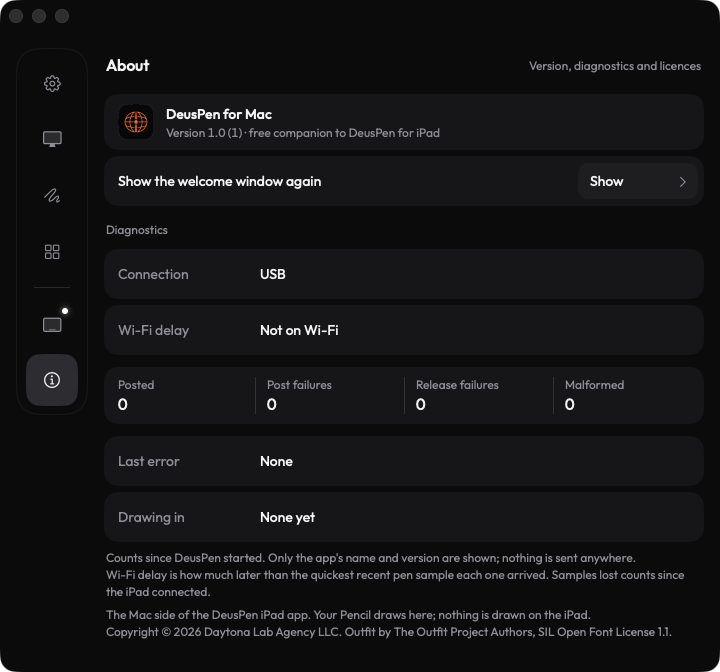Click the yellow minimize window button

tap(39, 16)
